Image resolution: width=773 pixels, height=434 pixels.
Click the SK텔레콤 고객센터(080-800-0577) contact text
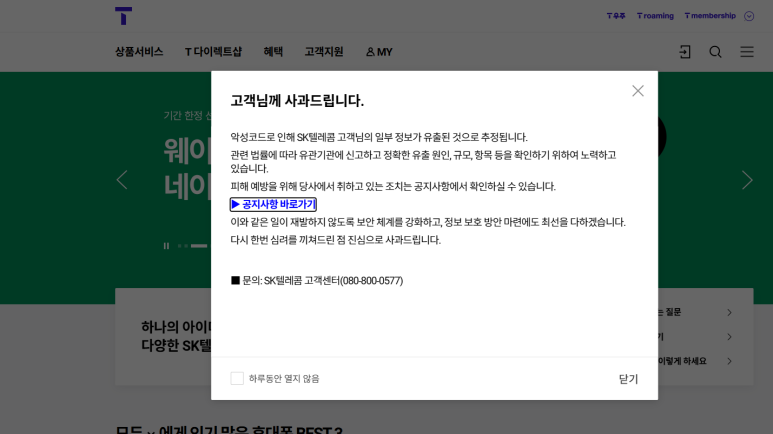pyautogui.click(x=333, y=281)
